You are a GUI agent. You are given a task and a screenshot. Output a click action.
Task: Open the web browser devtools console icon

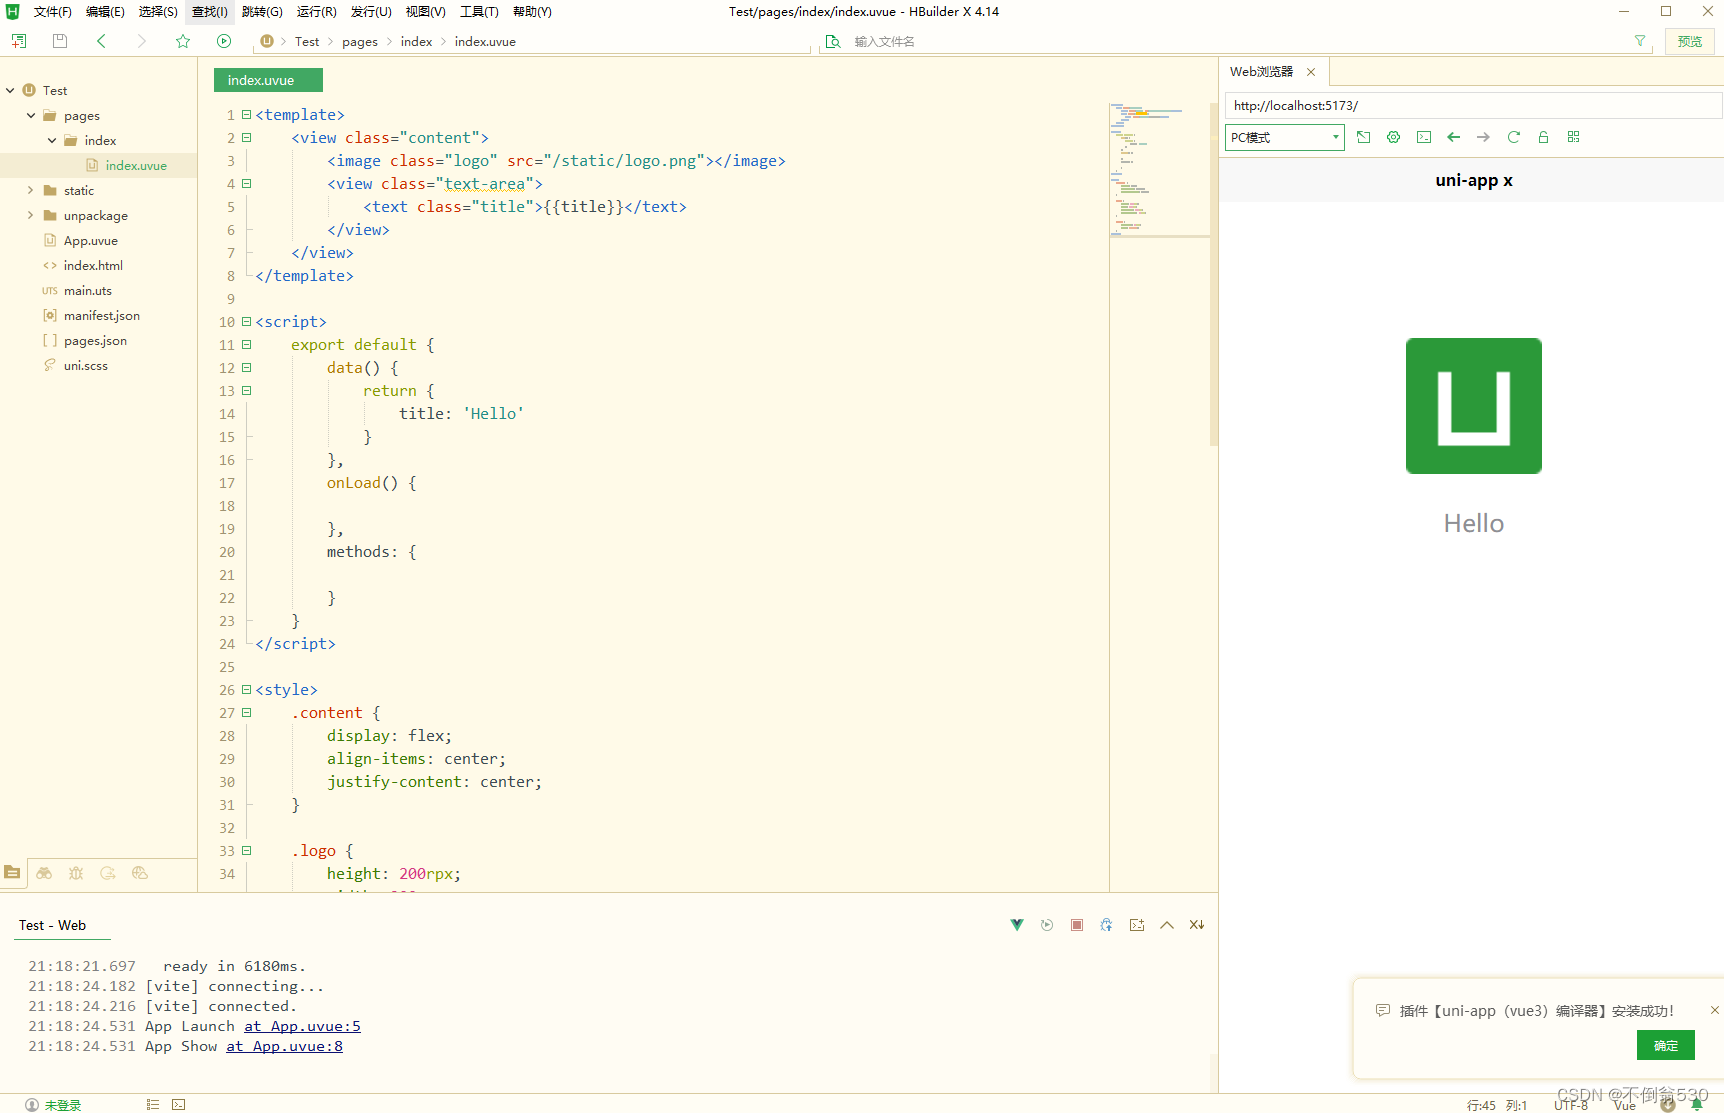tap(1424, 137)
